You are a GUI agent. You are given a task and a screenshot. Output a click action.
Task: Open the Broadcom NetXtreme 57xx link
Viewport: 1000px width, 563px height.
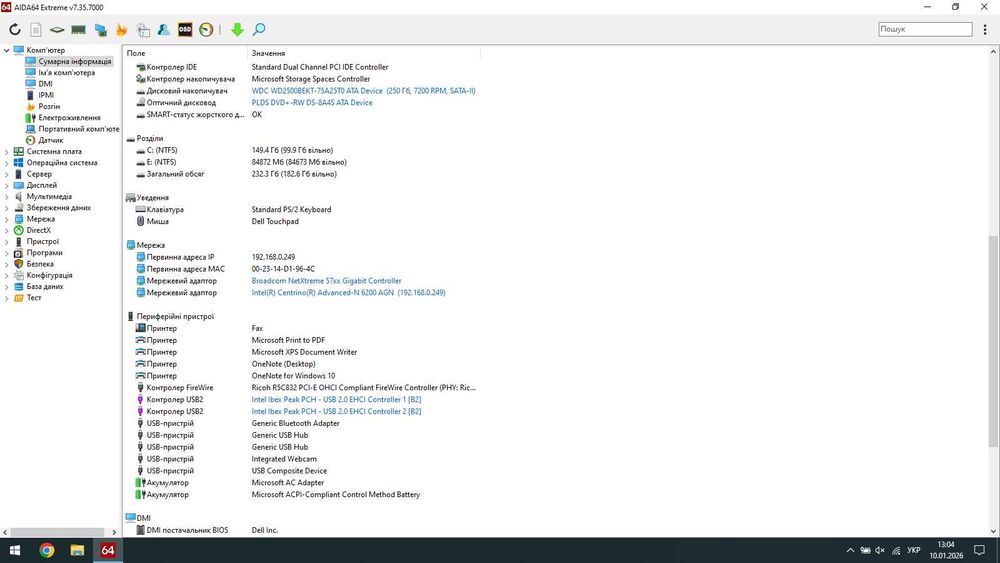click(x=326, y=281)
